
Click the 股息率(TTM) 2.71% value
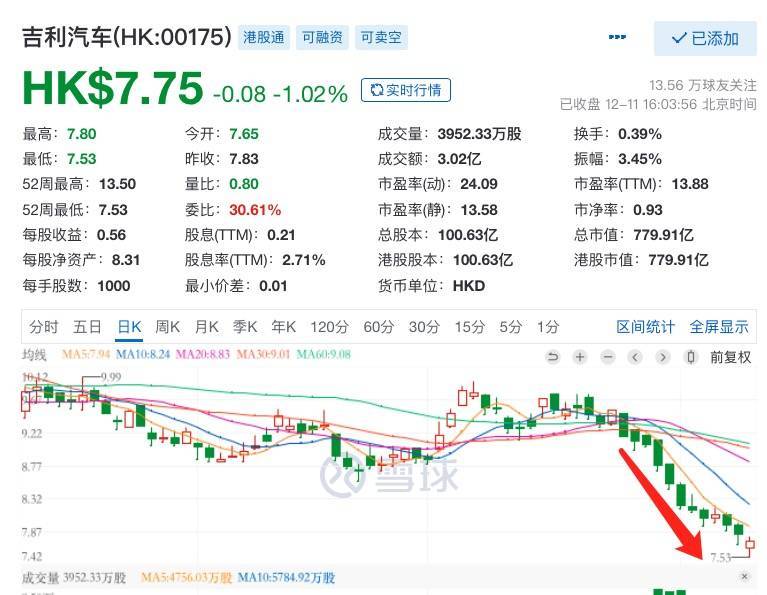(304, 260)
